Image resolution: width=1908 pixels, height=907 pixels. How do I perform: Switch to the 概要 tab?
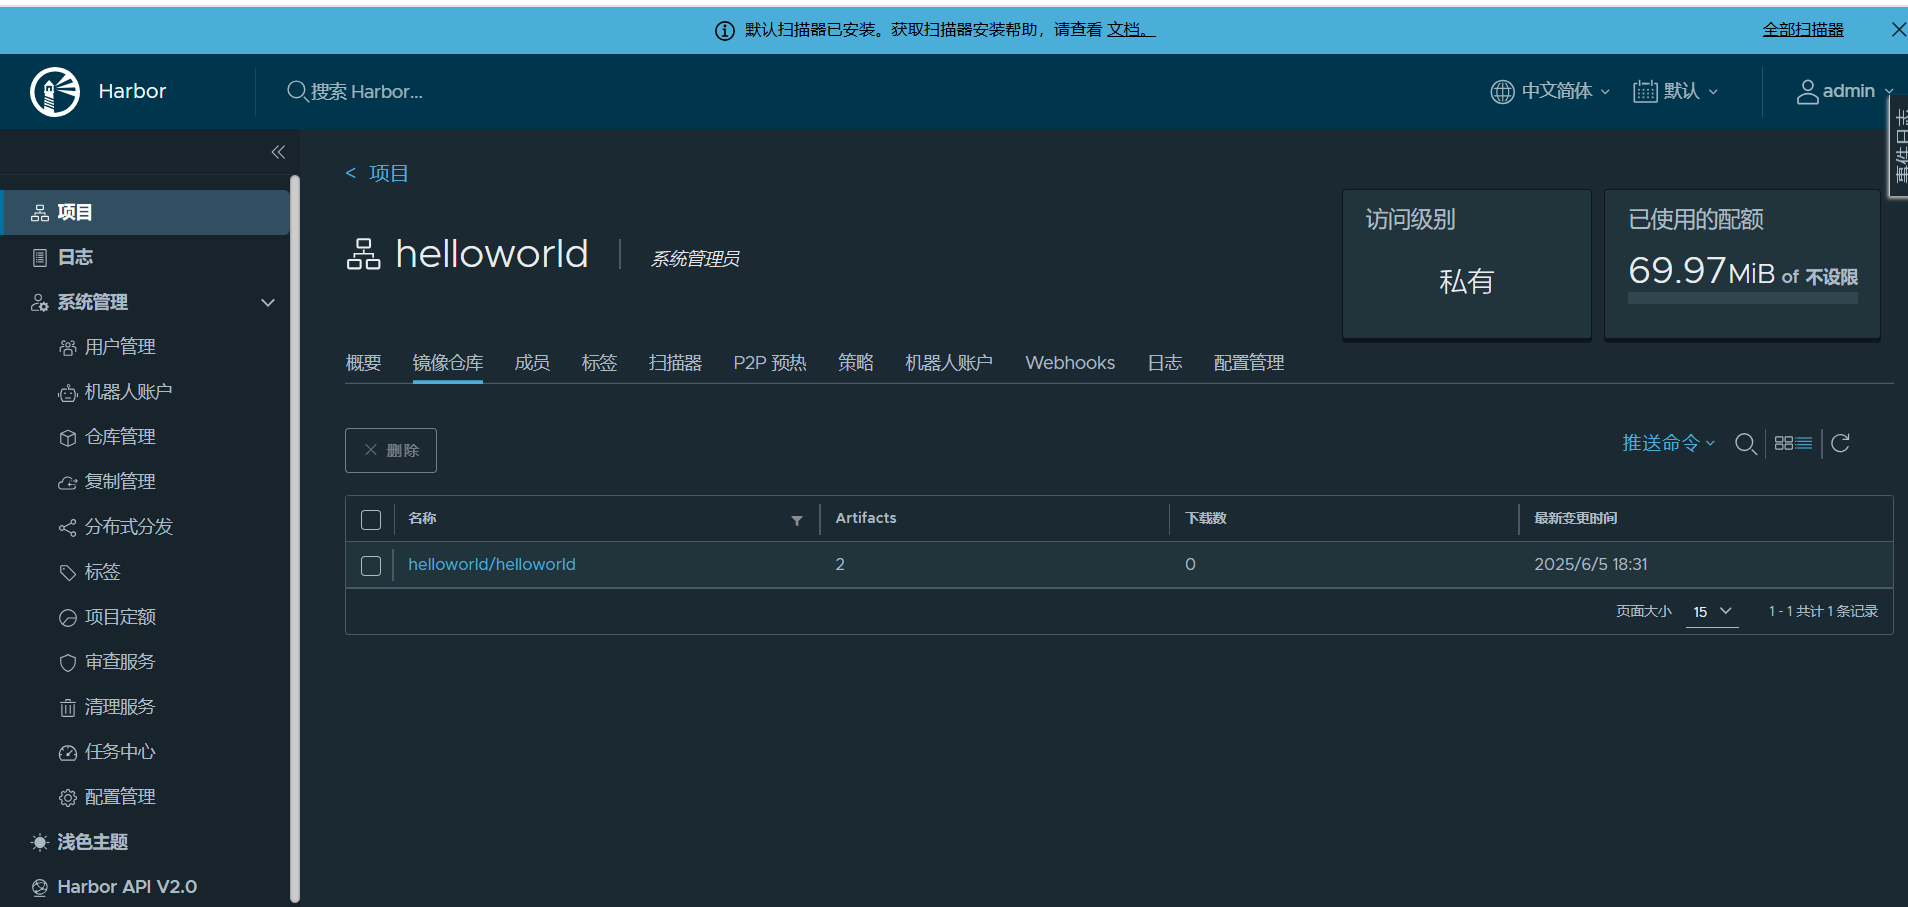[363, 363]
